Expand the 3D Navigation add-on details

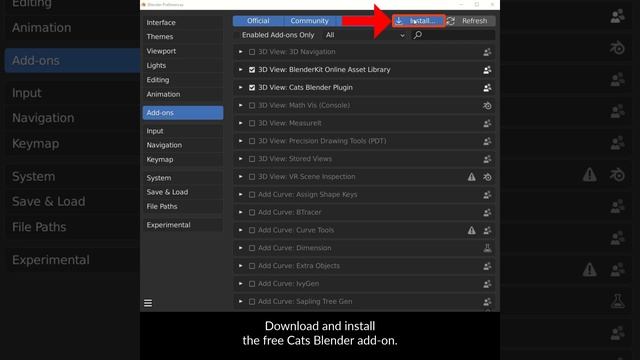(x=240, y=52)
